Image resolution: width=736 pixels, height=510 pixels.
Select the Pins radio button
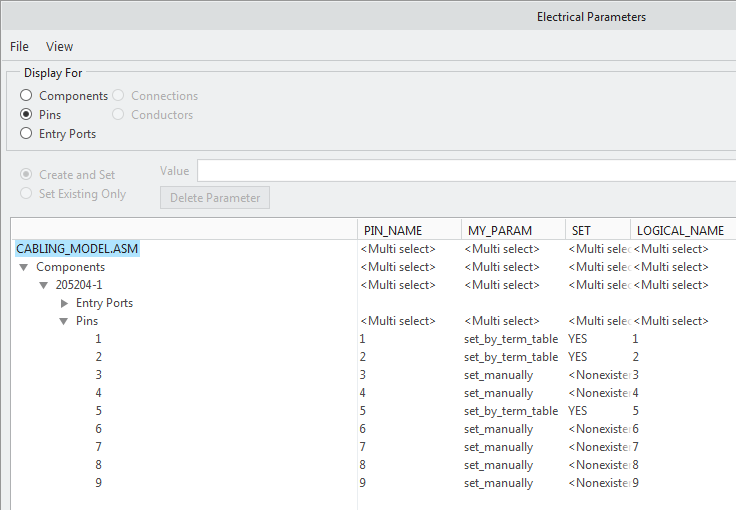[x=26, y=115]
